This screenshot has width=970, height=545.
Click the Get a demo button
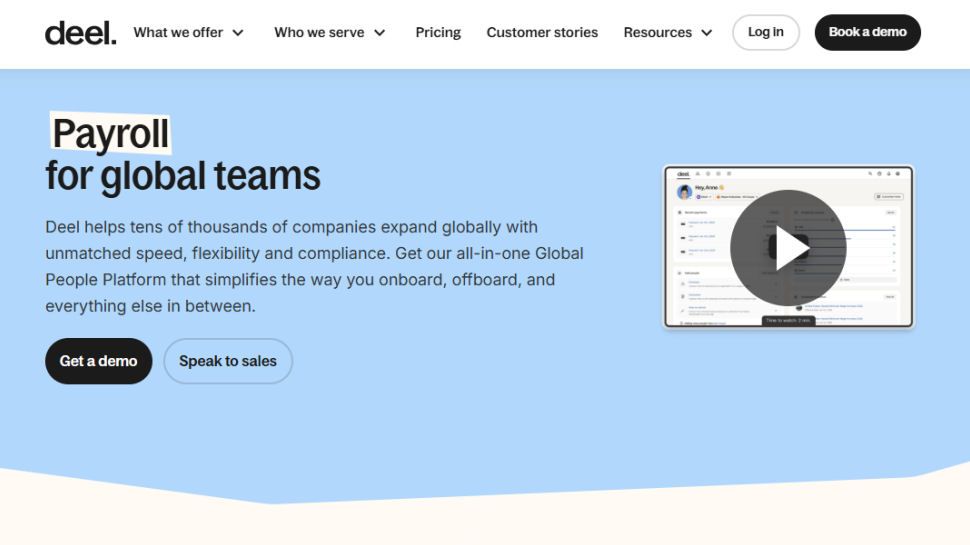coord(98,361)
